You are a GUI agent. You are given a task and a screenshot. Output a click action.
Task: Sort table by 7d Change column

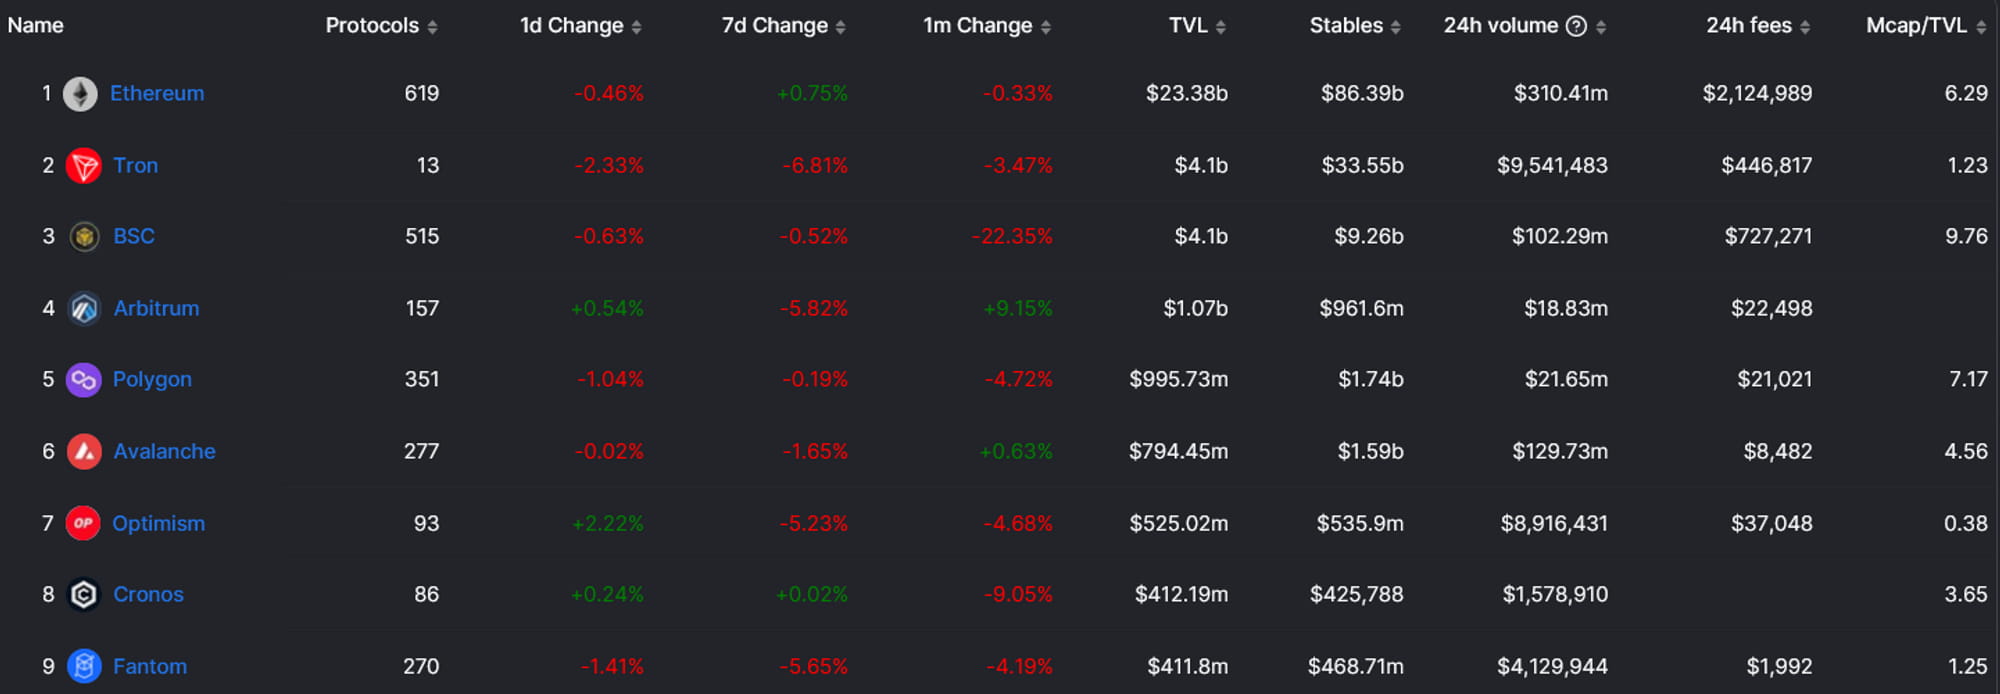(783, 26)
